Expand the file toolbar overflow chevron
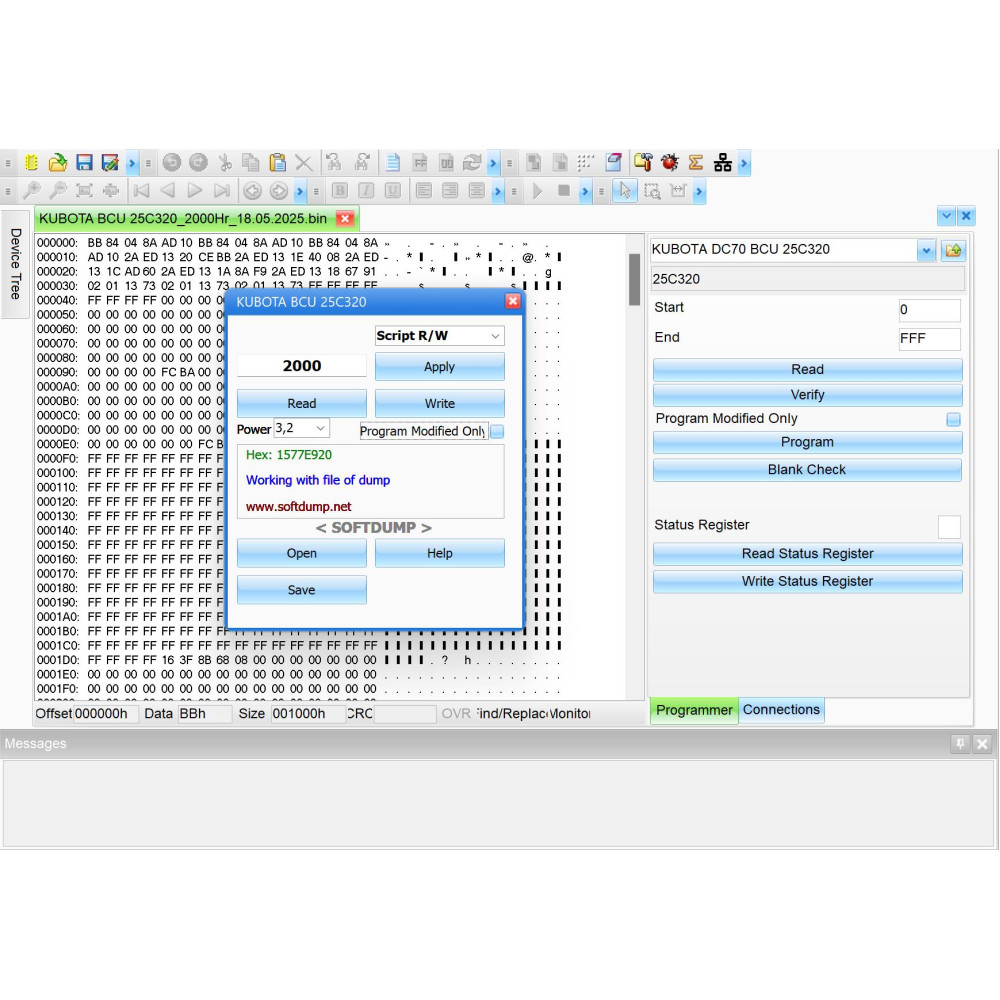Viewport: 1000px width, 1000px height. [x=131, y=163]
